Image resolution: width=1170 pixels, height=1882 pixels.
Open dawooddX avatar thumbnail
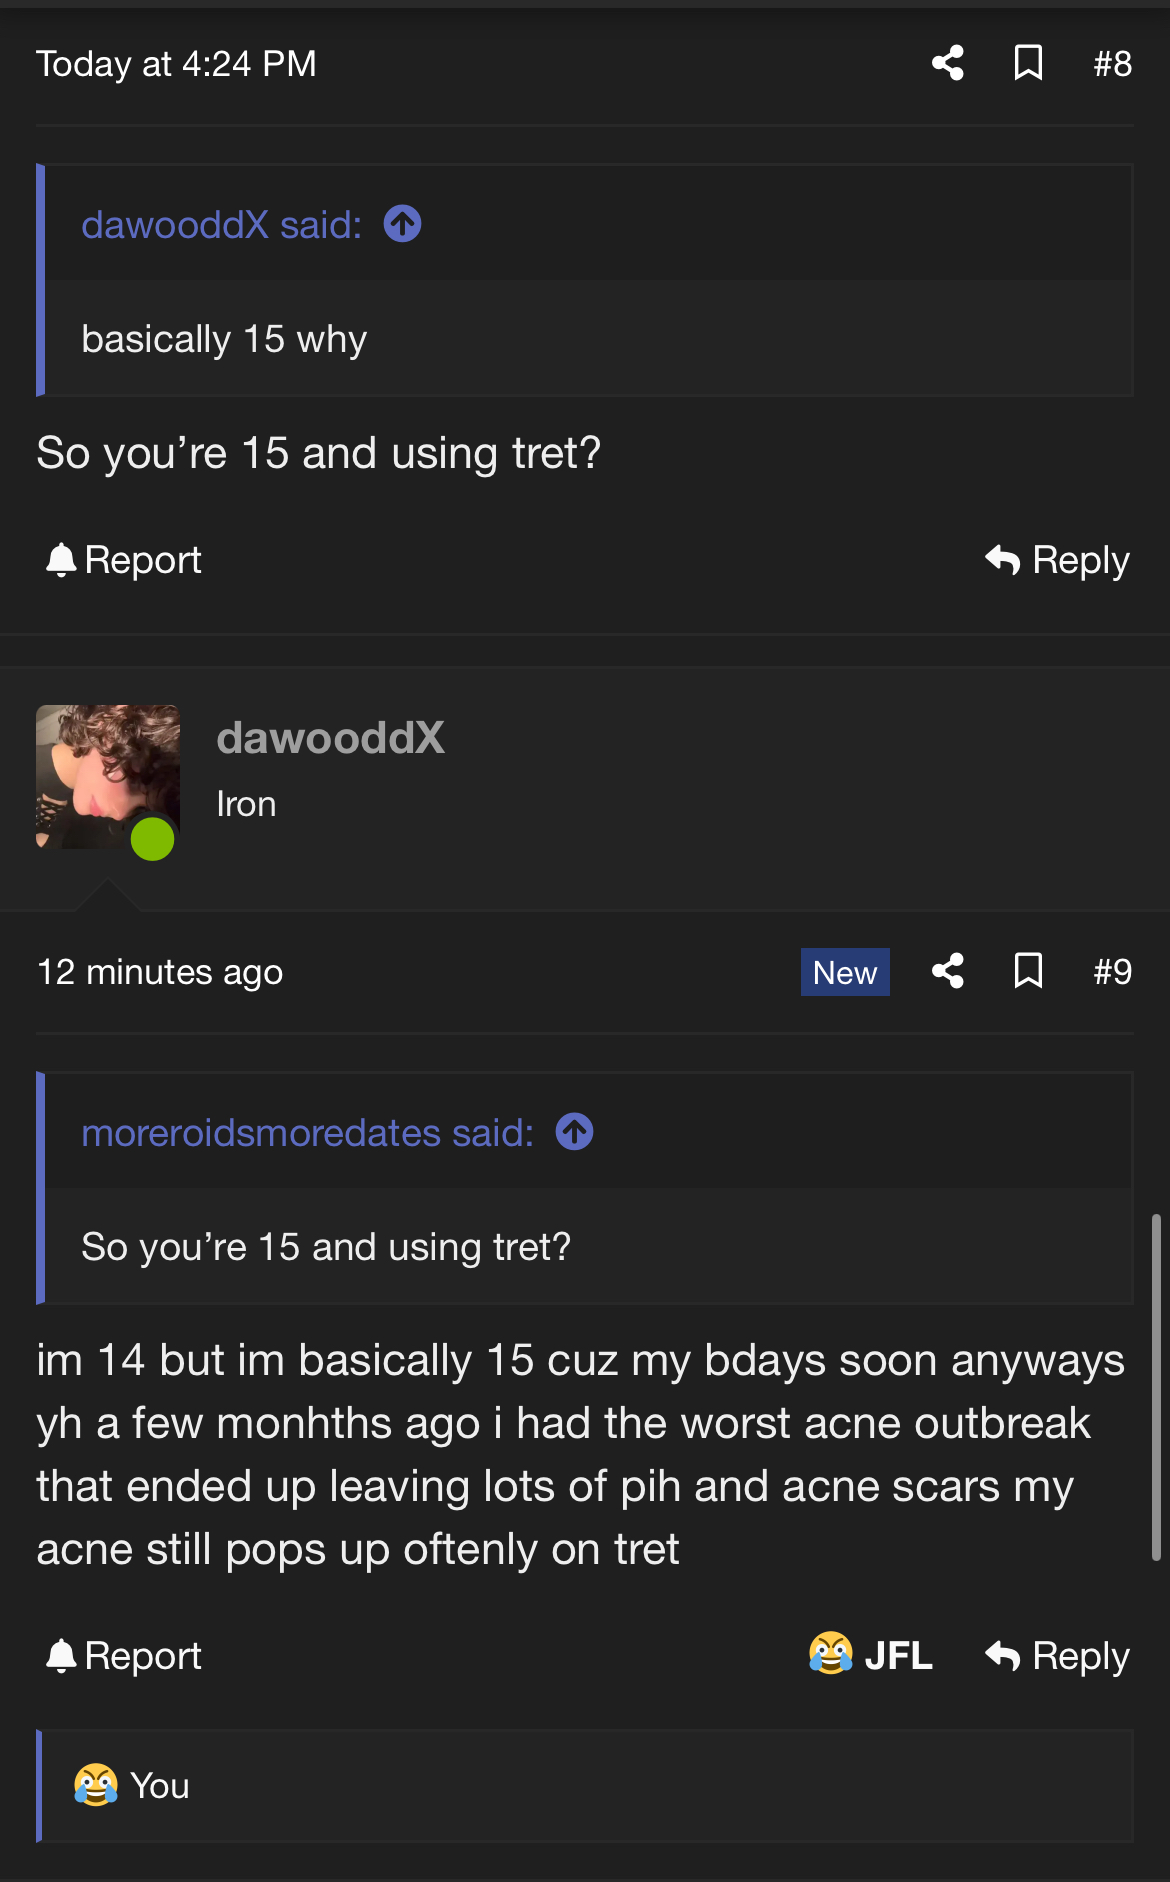point(108,777)
